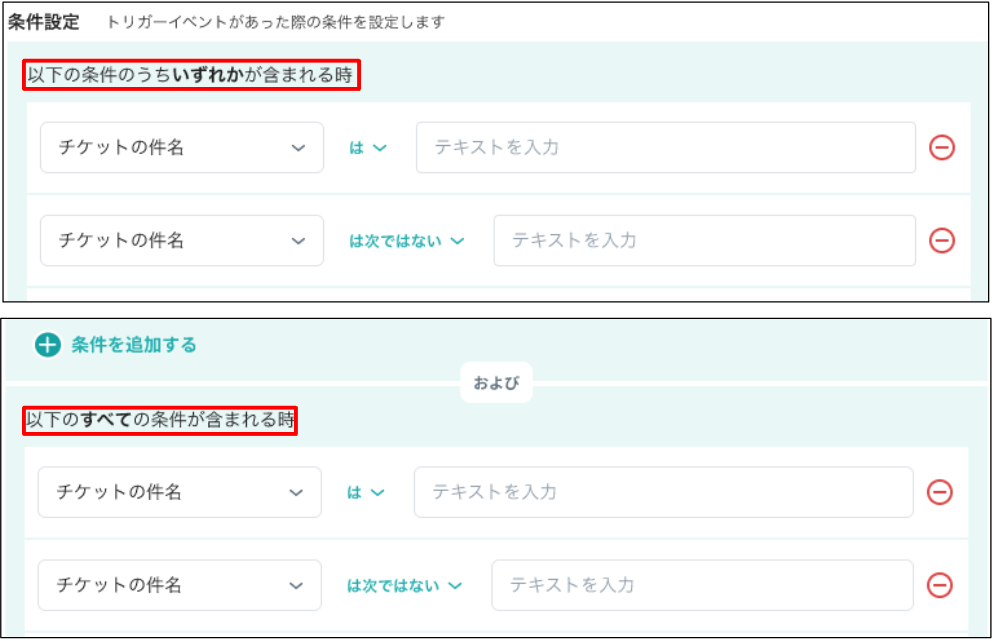Change the は operator in the いずれか group
The height and width of the screenshot is (641, 994).
point(368,148)
